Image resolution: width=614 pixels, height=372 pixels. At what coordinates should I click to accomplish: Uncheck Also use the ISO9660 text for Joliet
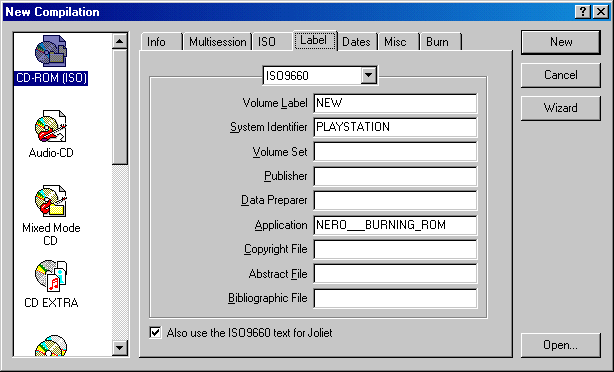click(155, 333)
